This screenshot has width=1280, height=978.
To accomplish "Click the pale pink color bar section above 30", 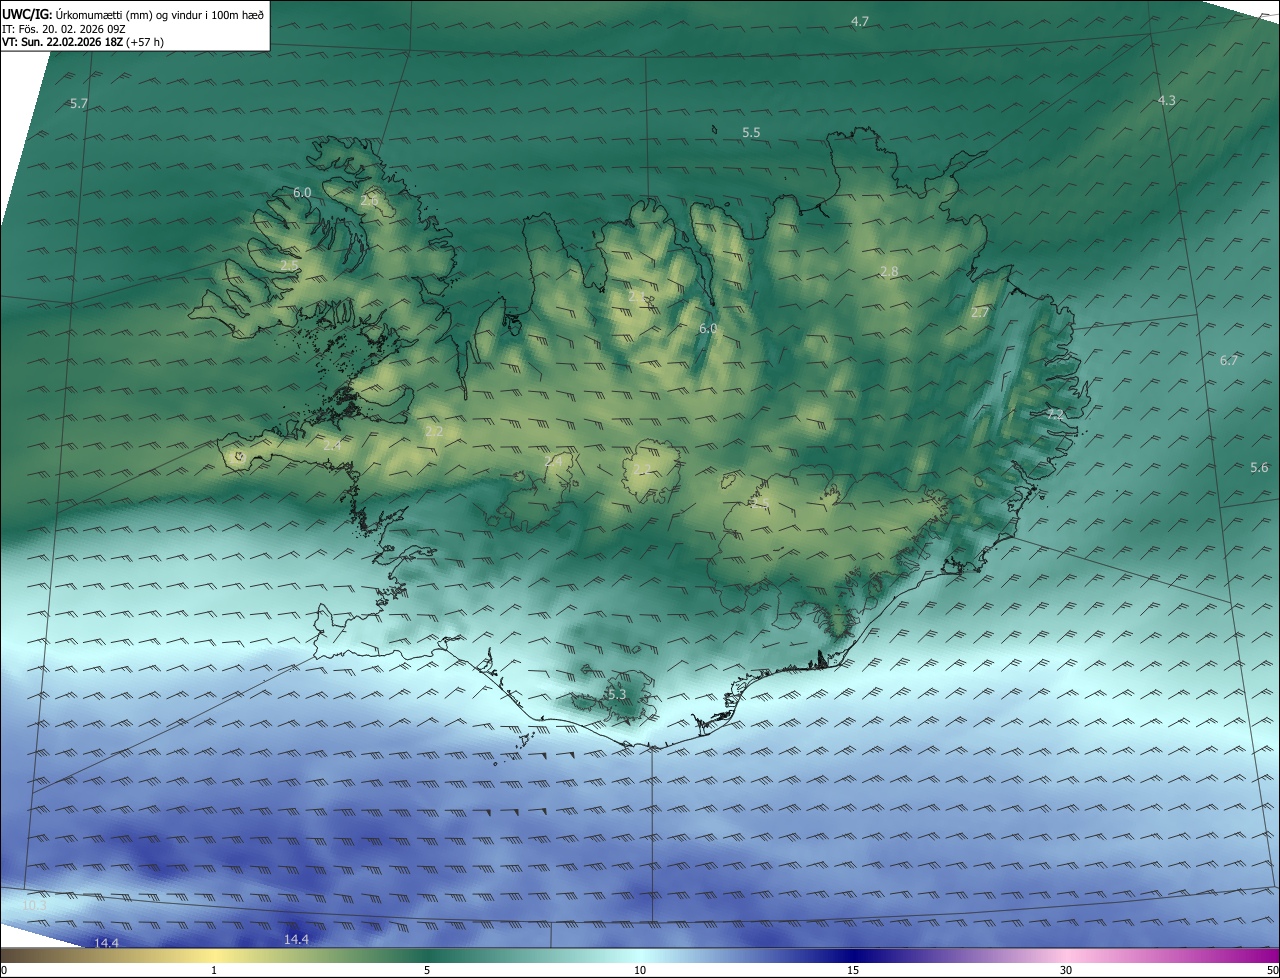I will pyautogui.click(x=1066, y=955).
